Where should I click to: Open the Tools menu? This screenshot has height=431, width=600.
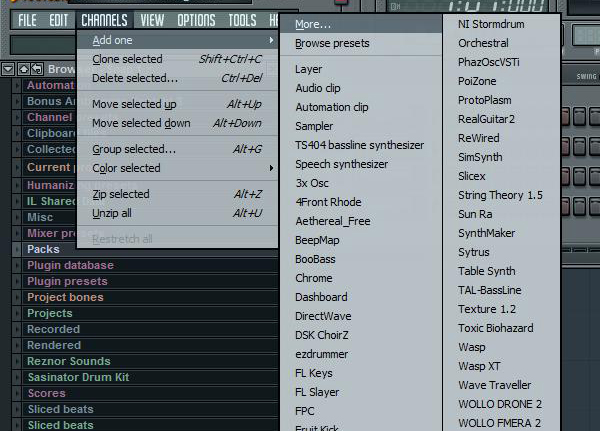(x=242, y=20)
